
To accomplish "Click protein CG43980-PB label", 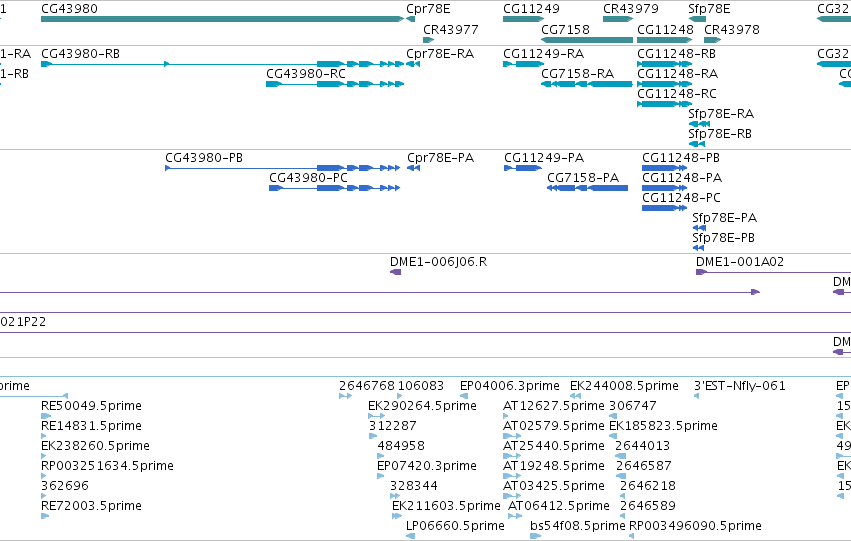I will [204, 158].
